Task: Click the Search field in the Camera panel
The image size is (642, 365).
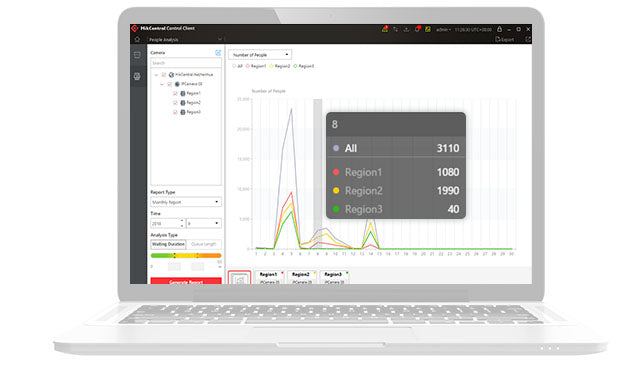Action: (186, 63)
